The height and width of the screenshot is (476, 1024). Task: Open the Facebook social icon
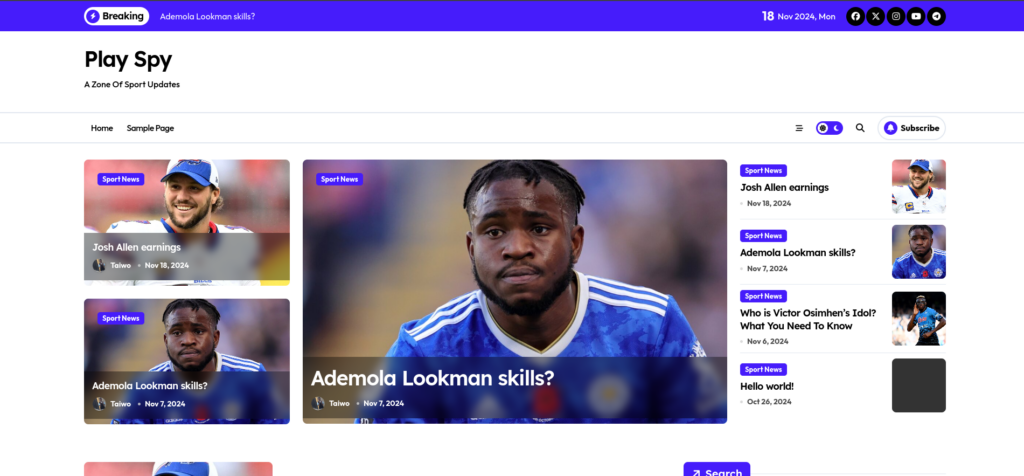[x=856, y=16]
